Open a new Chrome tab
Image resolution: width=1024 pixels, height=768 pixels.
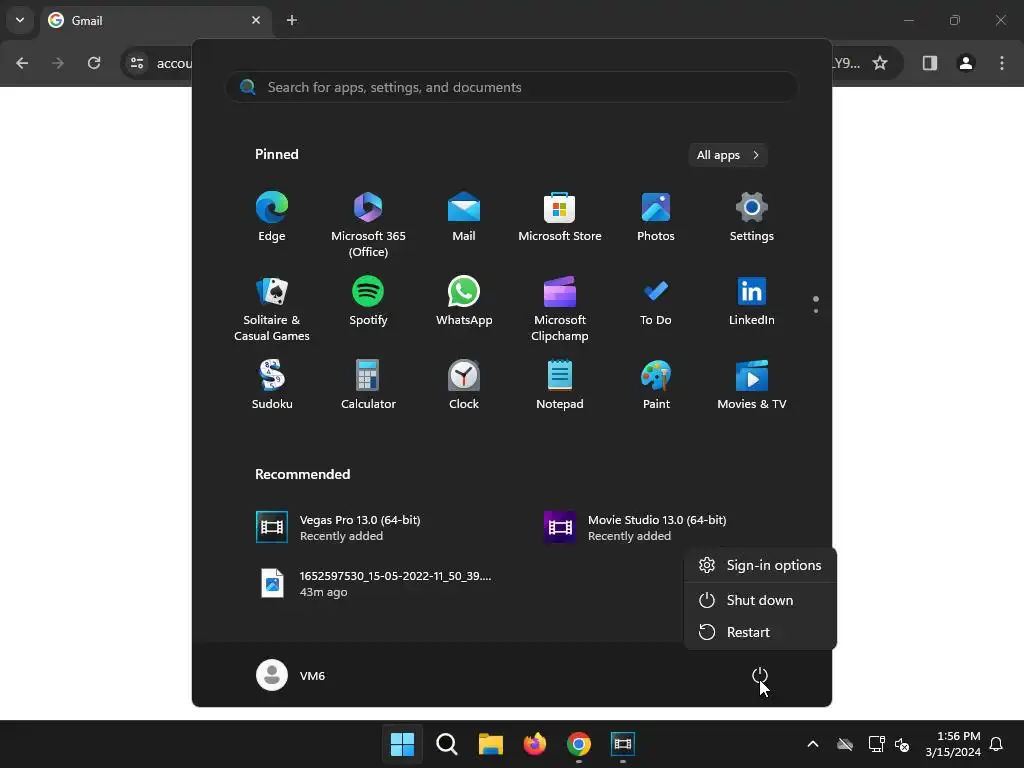[292, 20]
